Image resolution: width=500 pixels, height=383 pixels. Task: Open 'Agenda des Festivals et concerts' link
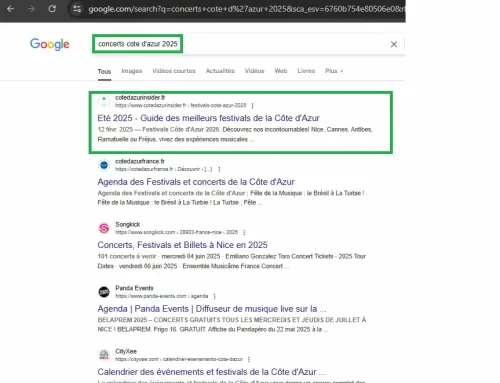(196, 182)
